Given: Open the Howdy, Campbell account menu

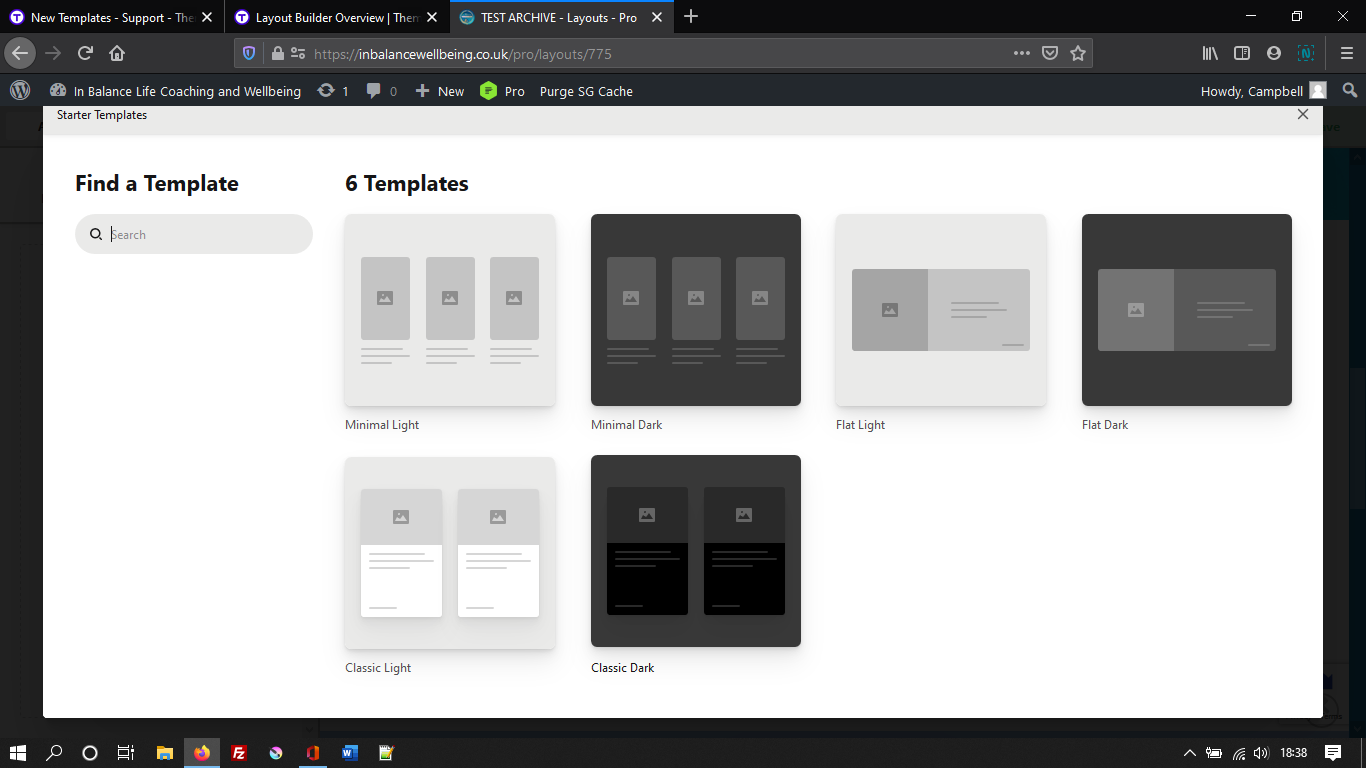Looking at the screenshot, I should (x=1264, y=91).
